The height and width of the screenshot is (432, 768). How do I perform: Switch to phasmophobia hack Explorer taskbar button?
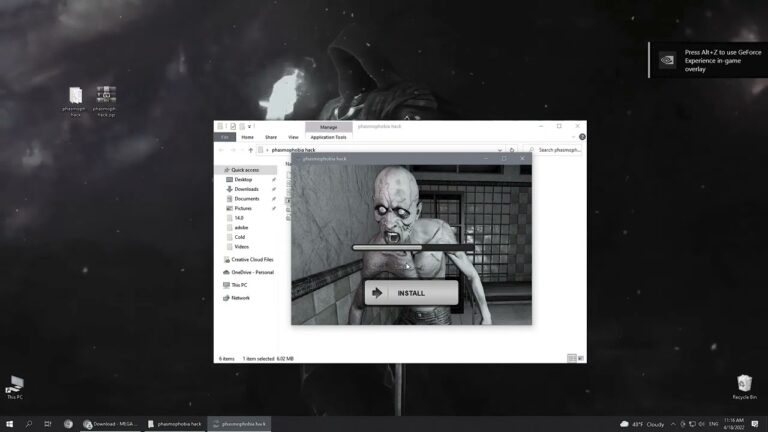click(x=175, y=424)
